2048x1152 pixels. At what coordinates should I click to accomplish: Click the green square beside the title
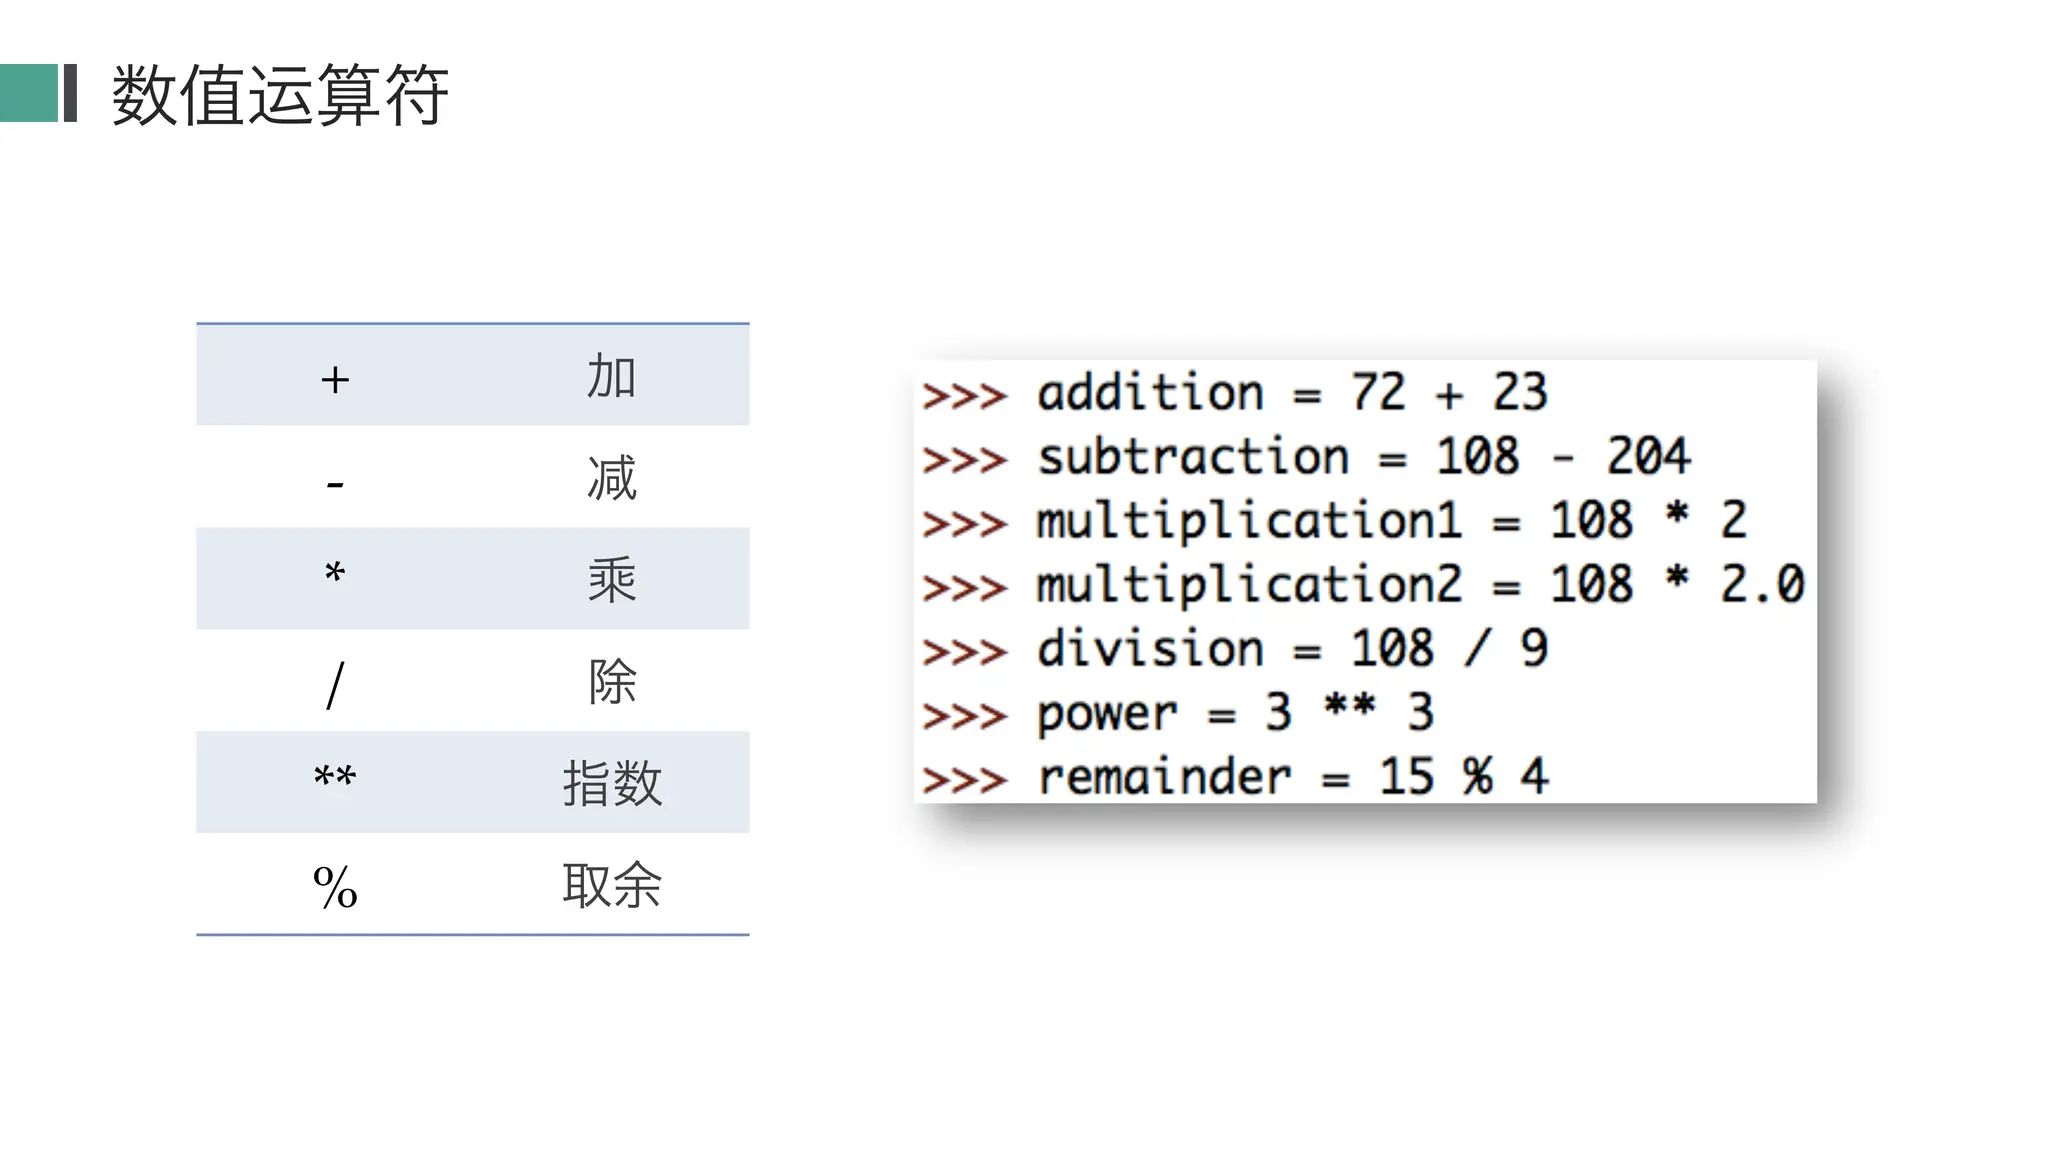pyautogui.click(x=29, y=93)
